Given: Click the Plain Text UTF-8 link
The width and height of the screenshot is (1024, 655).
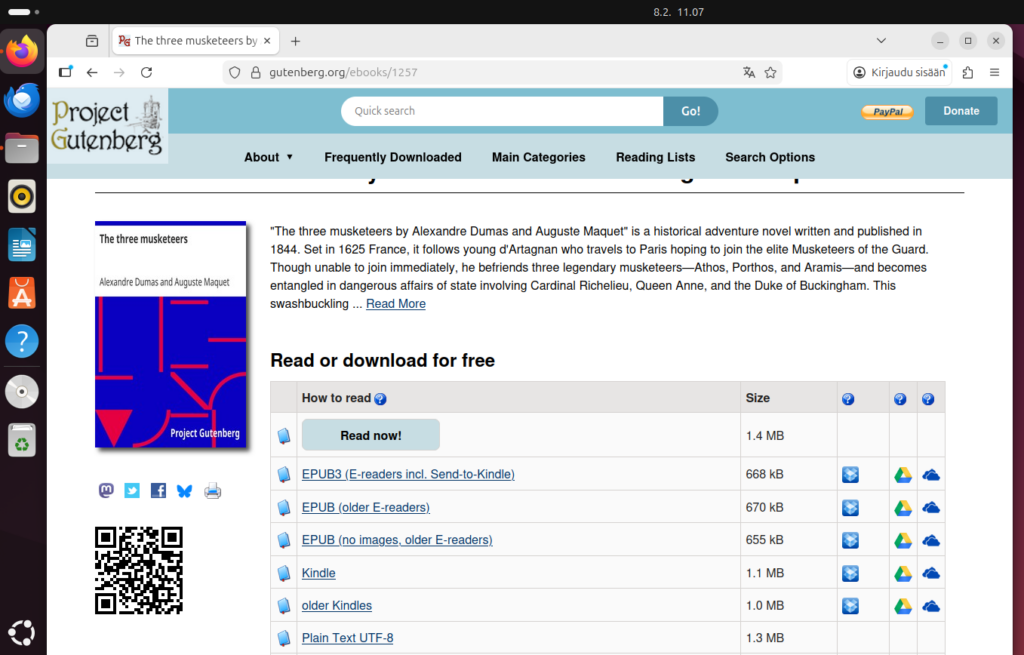Looking at the screenshot, I should (x=347, y=638).
